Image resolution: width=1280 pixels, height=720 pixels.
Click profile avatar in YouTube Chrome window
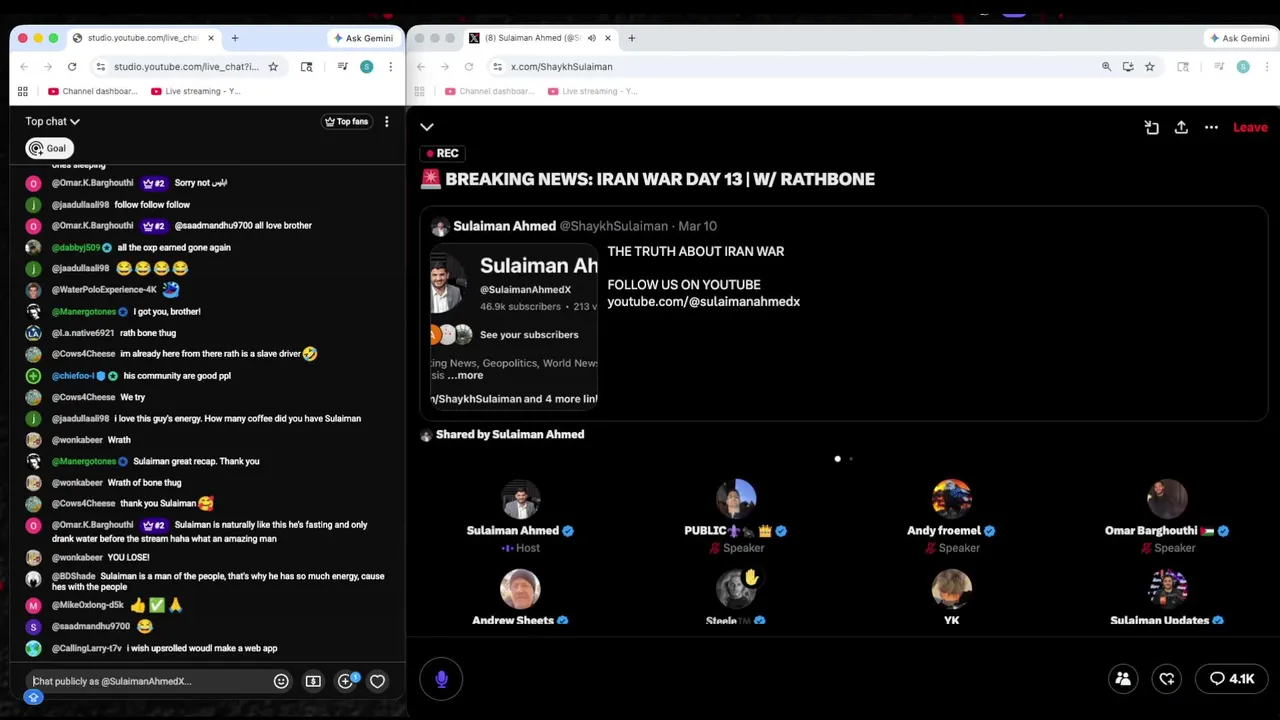(x=366, y=67)
